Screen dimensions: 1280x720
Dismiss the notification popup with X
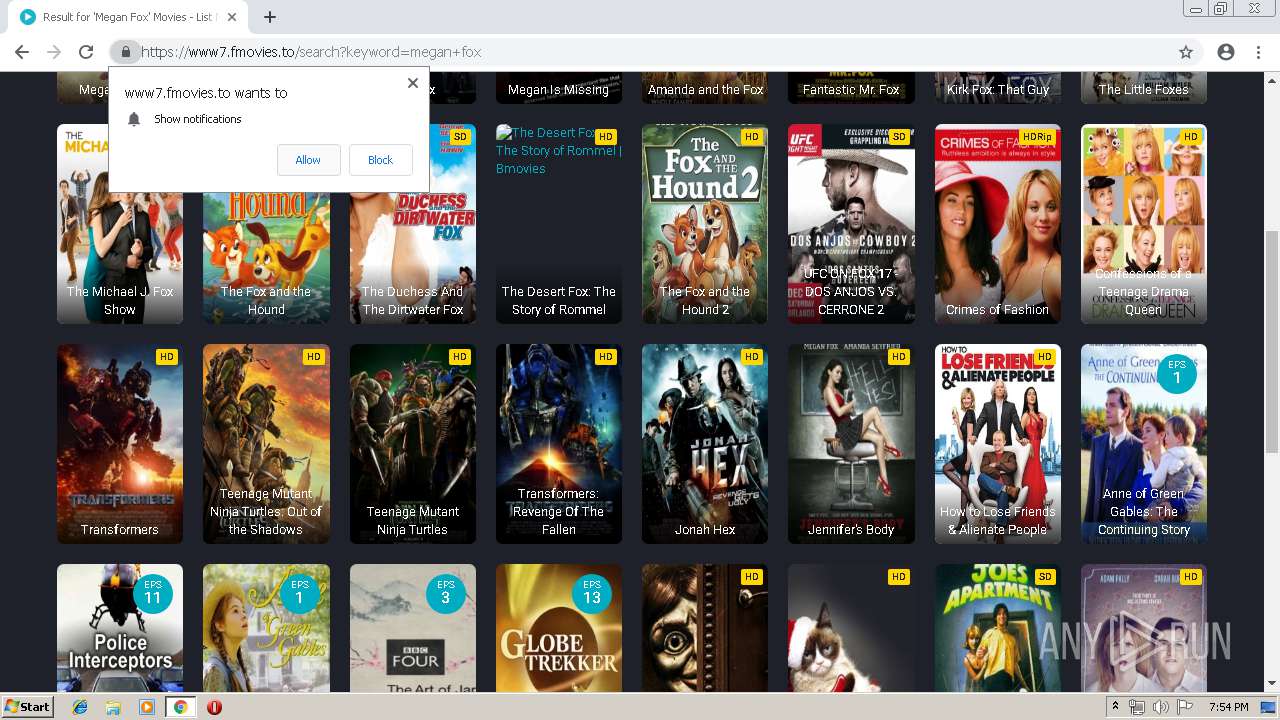(x=412, y=83)
